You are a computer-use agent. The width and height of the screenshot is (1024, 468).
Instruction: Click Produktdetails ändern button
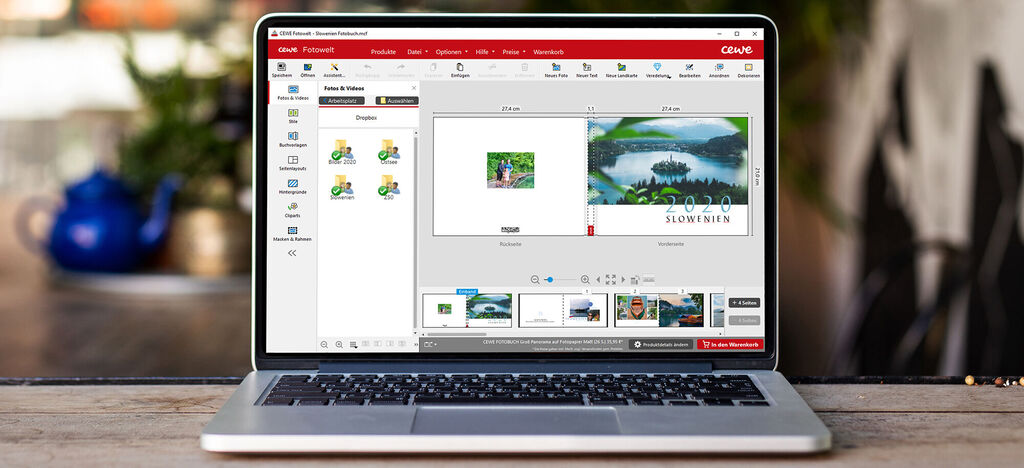[x=661, y=344]
